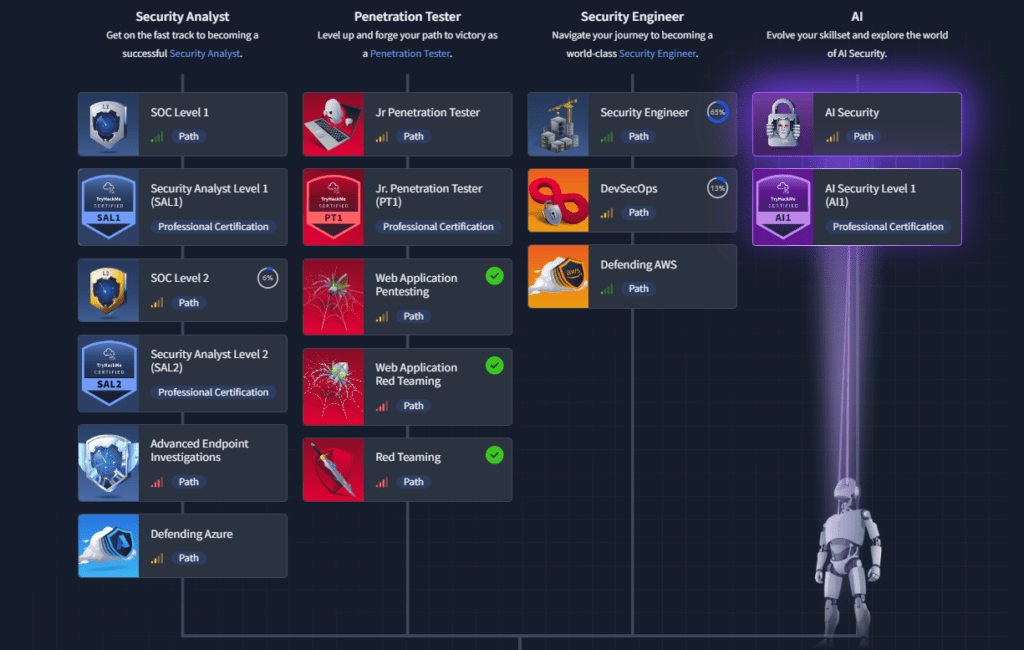Select the PT1 certification badge icon
The height and width of the screenshot is (650, 1024).
click(x=333, y=207)
